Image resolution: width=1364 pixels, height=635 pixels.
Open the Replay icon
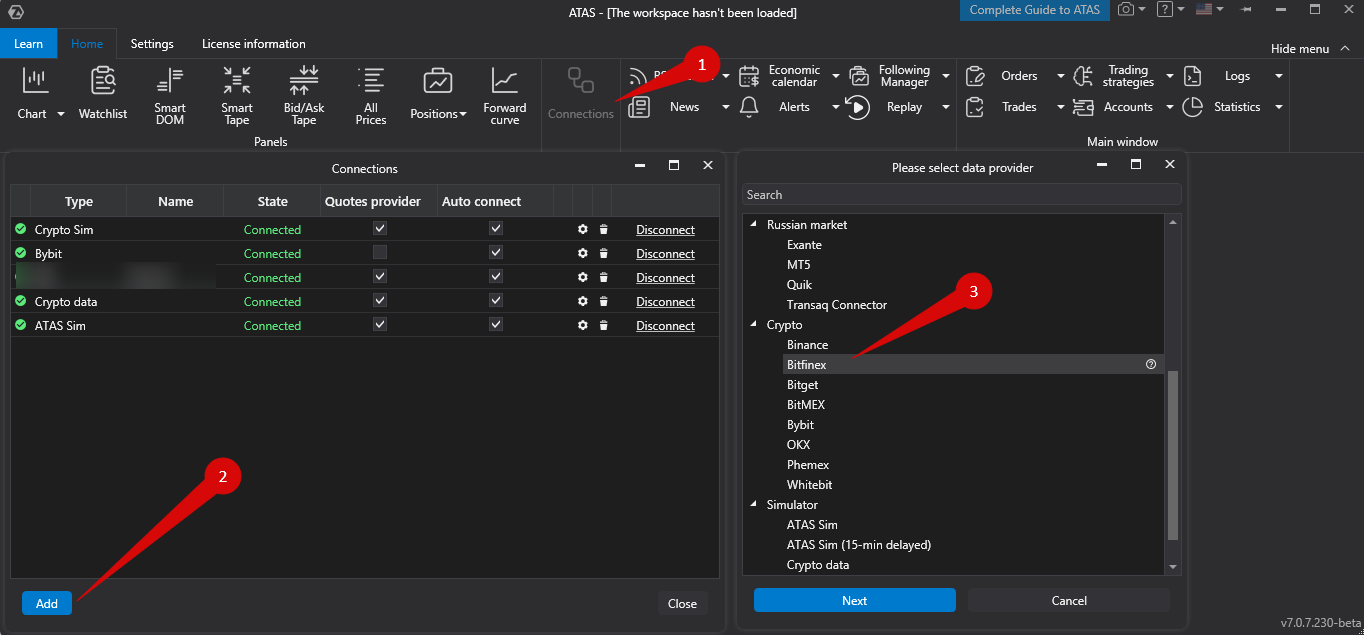pyautogui.click(x=858, y=107)
